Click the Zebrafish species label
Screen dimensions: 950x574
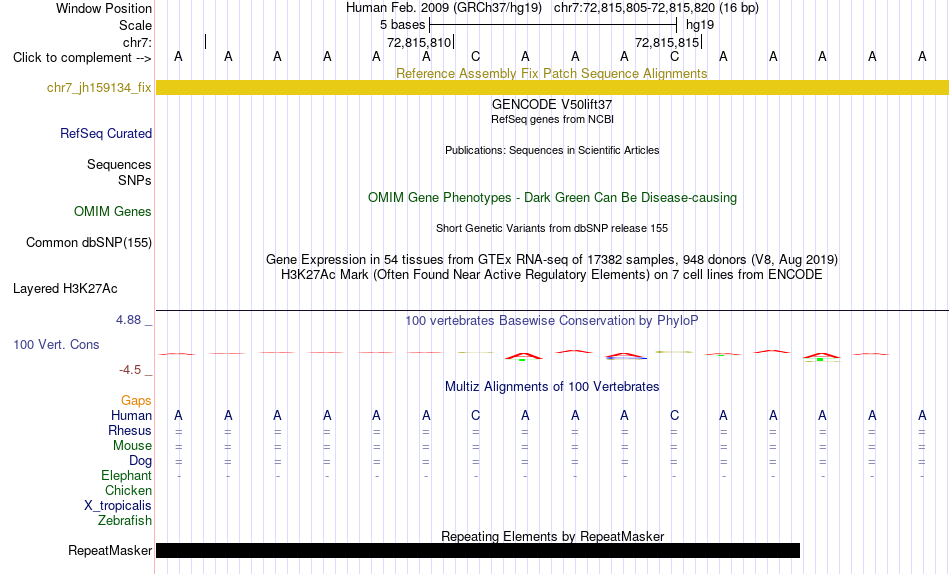point(125,520)
